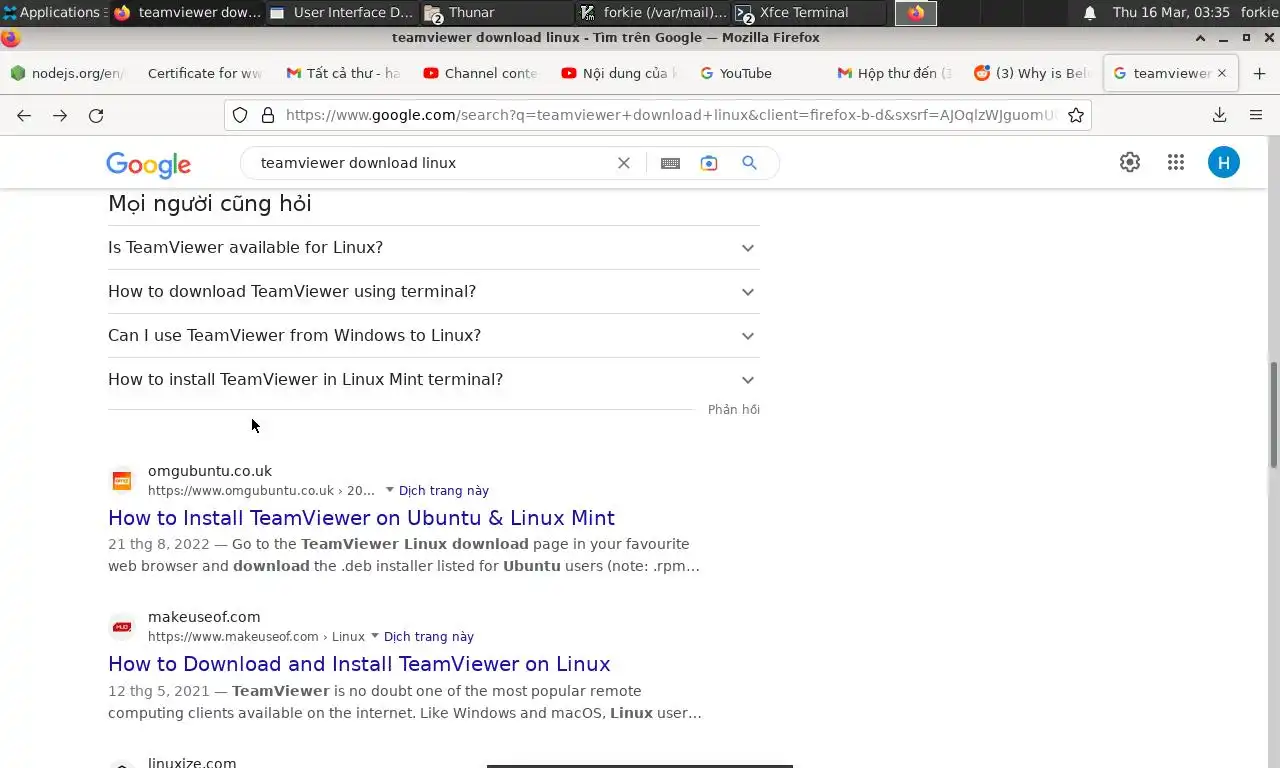The height and width of the screenshot is (768, 1280).
Task: Expand 'Is TeamViewer available for Linux?'
Action: click(434, 248)
